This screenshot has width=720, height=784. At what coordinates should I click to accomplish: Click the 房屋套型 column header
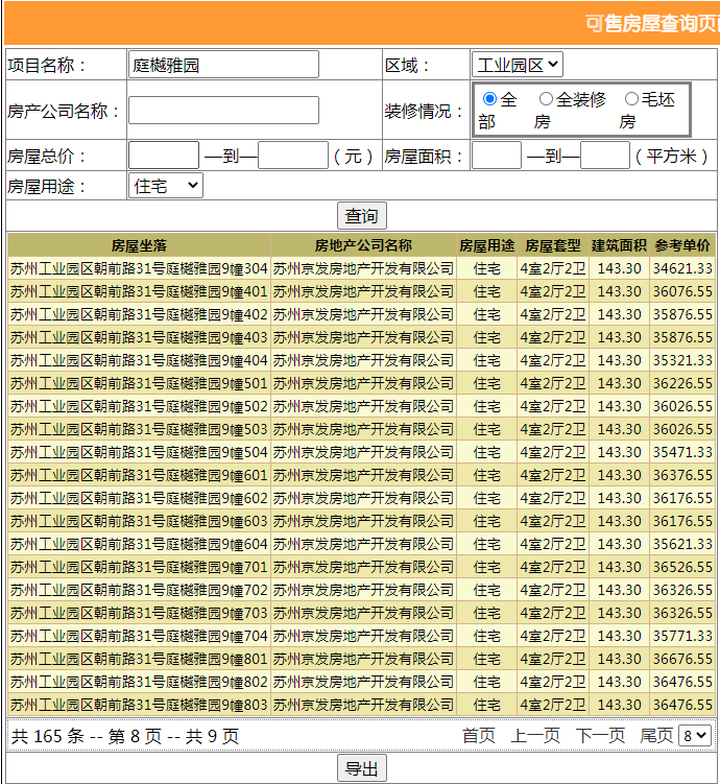553,246
